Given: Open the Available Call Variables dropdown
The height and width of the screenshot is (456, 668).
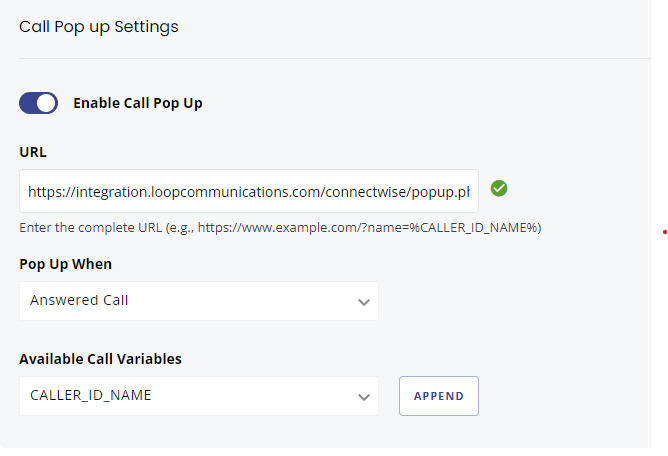Looking at the screenshot, I should 199,396.
